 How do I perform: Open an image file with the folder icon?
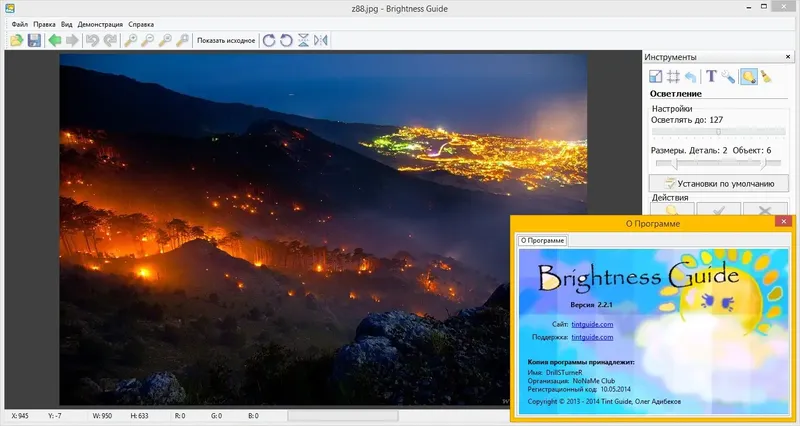pyautogui.click(x=16, y=40)
